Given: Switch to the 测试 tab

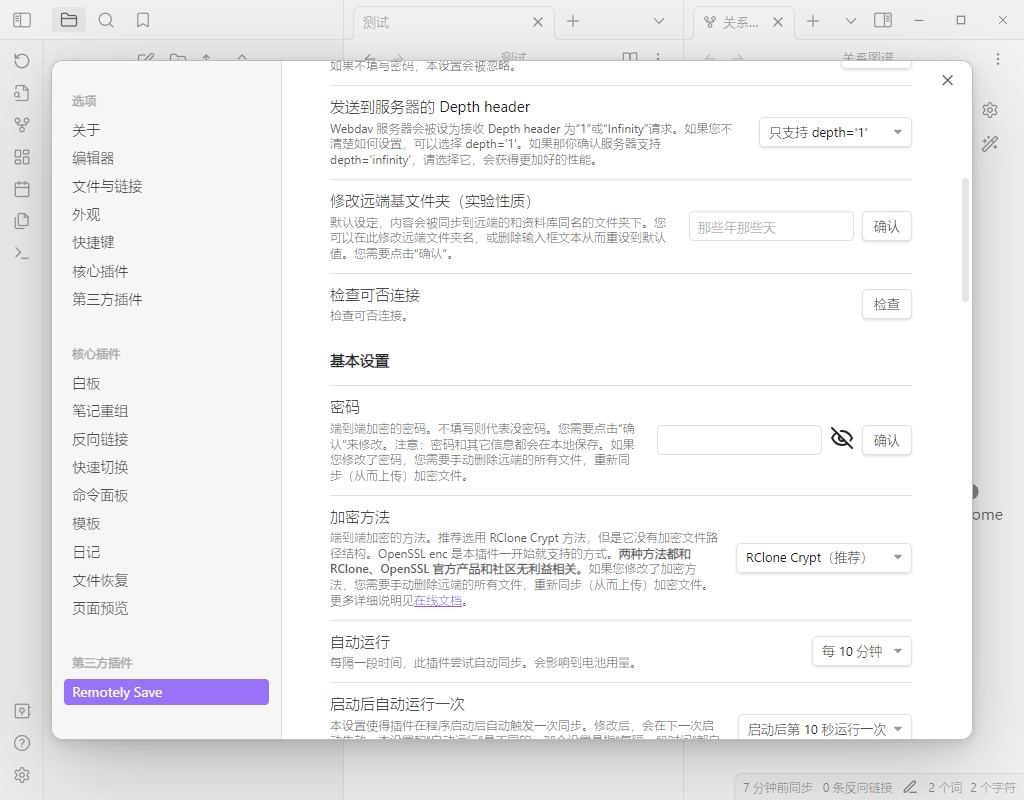Looking at the screenshot, I should 453,23.
